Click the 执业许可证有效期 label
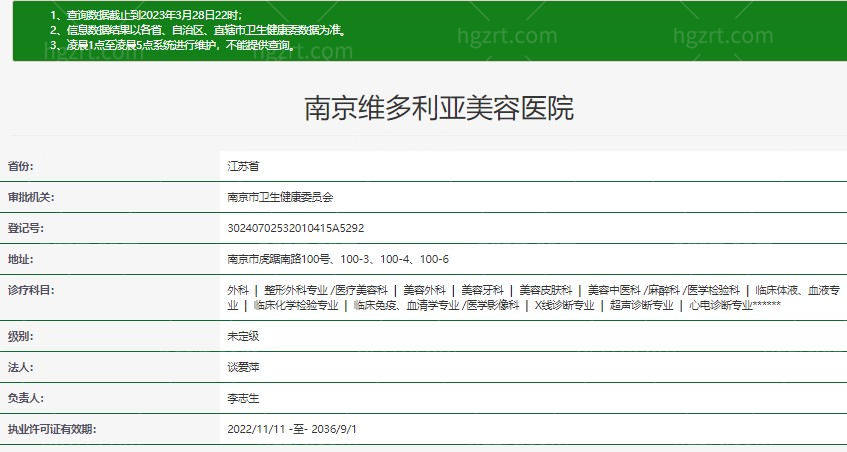This screenshot has width=847, height=452. coord(52,429)
